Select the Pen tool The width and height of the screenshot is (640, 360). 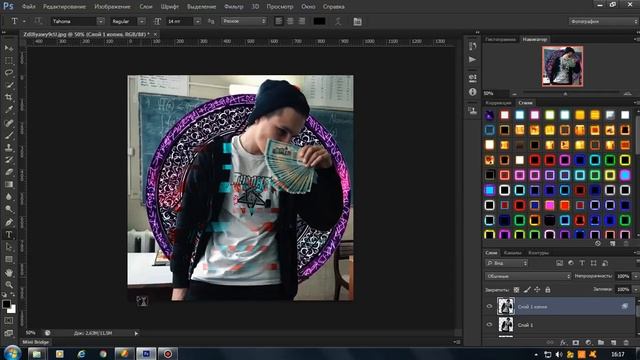coord(9,222)
